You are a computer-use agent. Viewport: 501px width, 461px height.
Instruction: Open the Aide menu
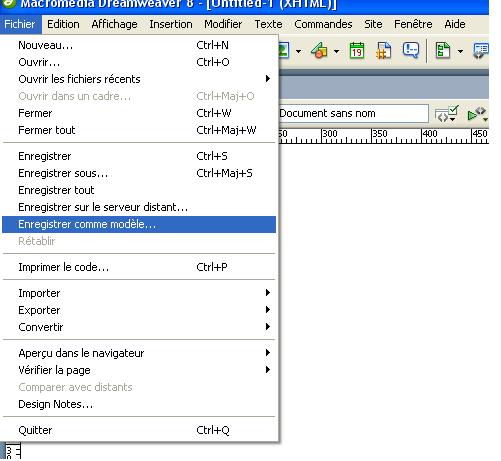[455, 24]
